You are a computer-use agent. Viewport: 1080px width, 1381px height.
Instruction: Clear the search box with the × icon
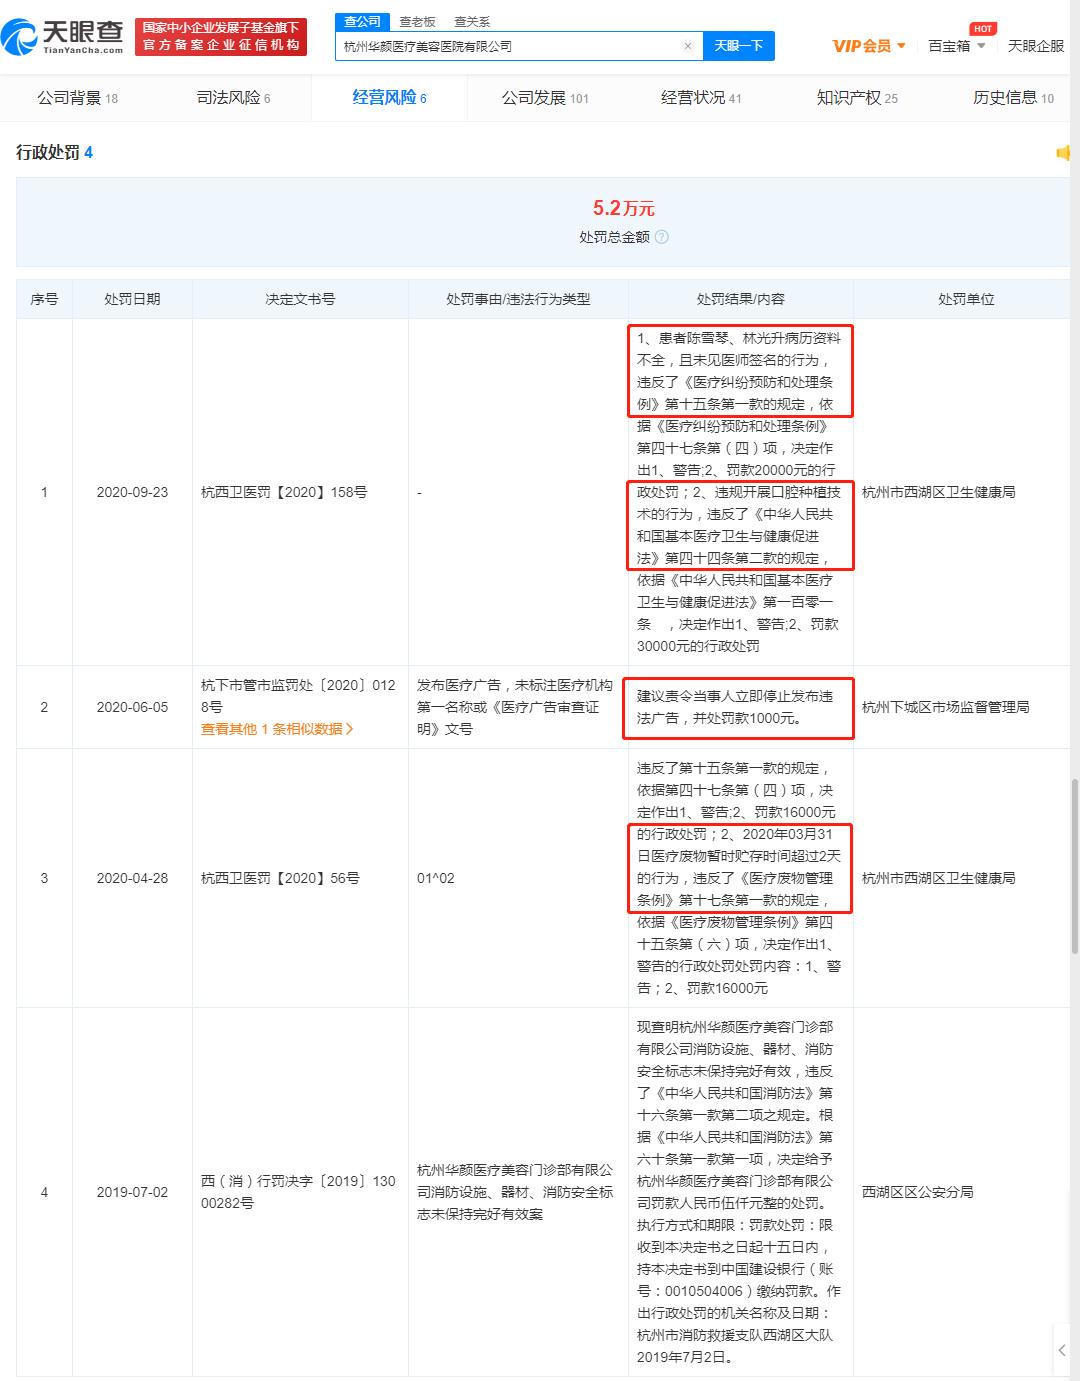688,47
